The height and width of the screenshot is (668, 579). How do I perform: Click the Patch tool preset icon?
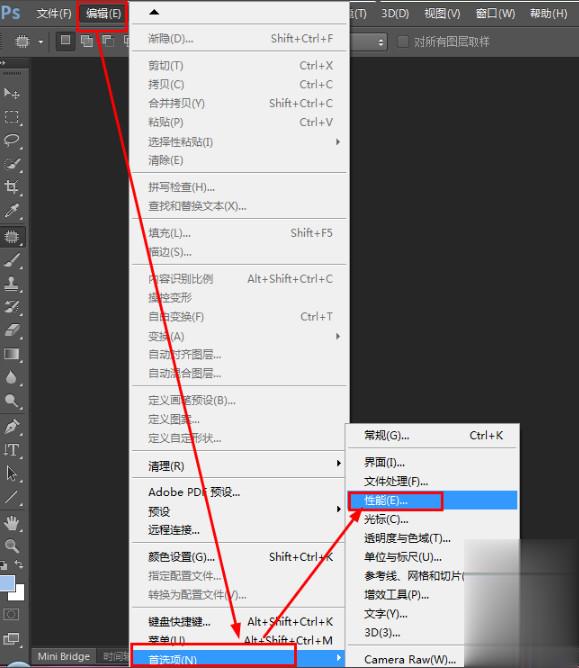[x=23, y=41]
